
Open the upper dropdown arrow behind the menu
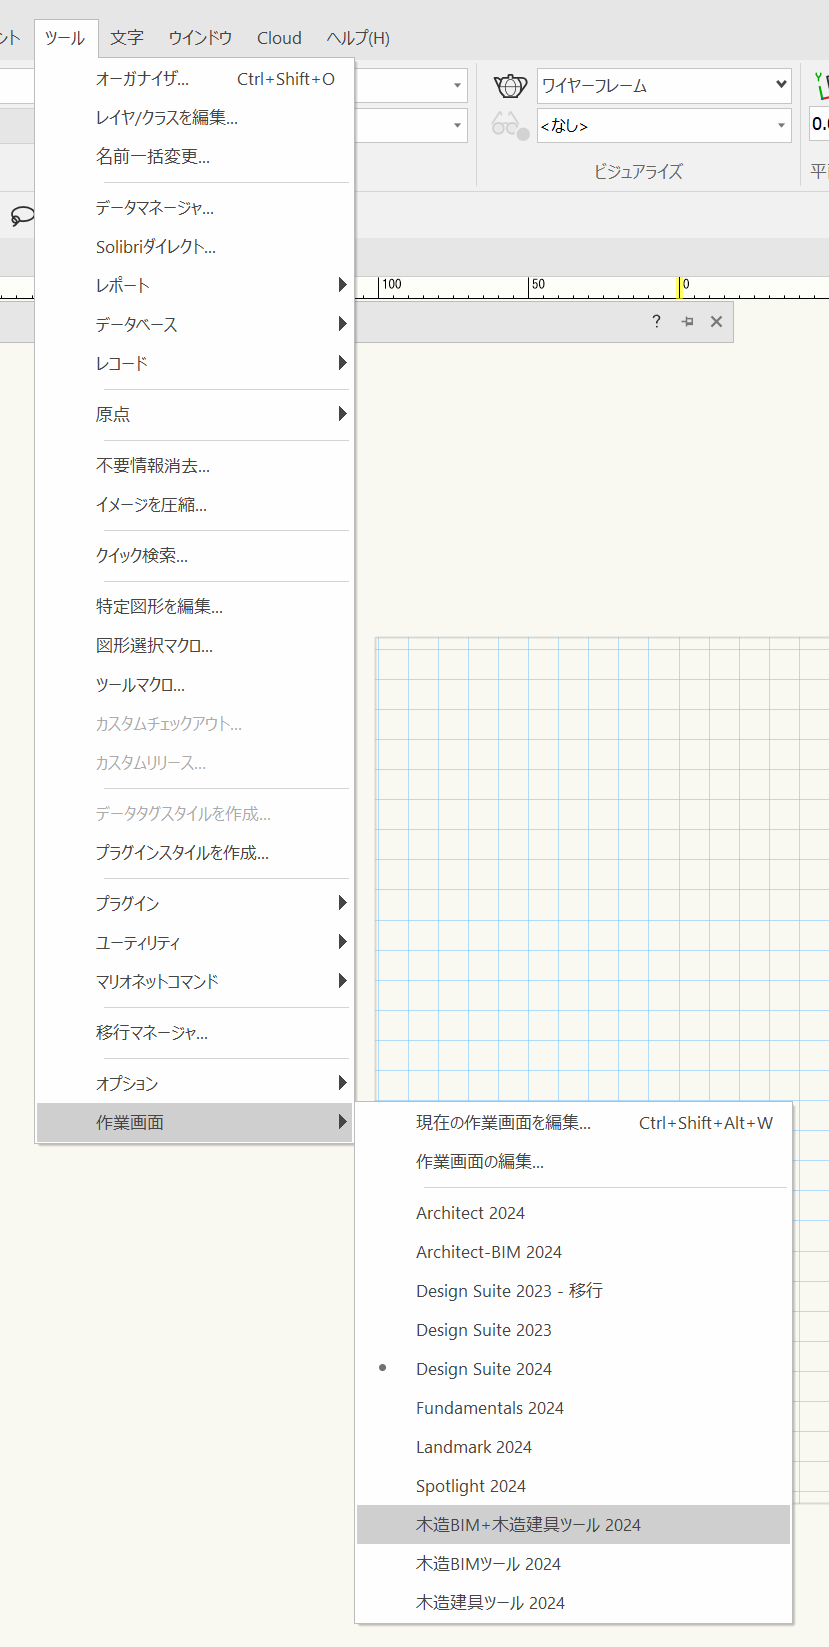click(457, 86)
